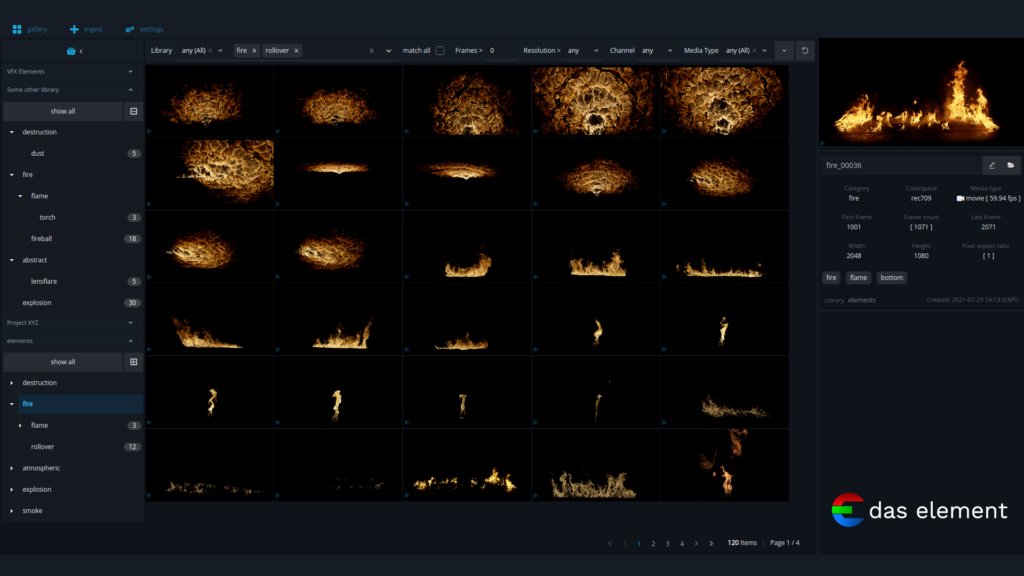Go to page 4

682,543
